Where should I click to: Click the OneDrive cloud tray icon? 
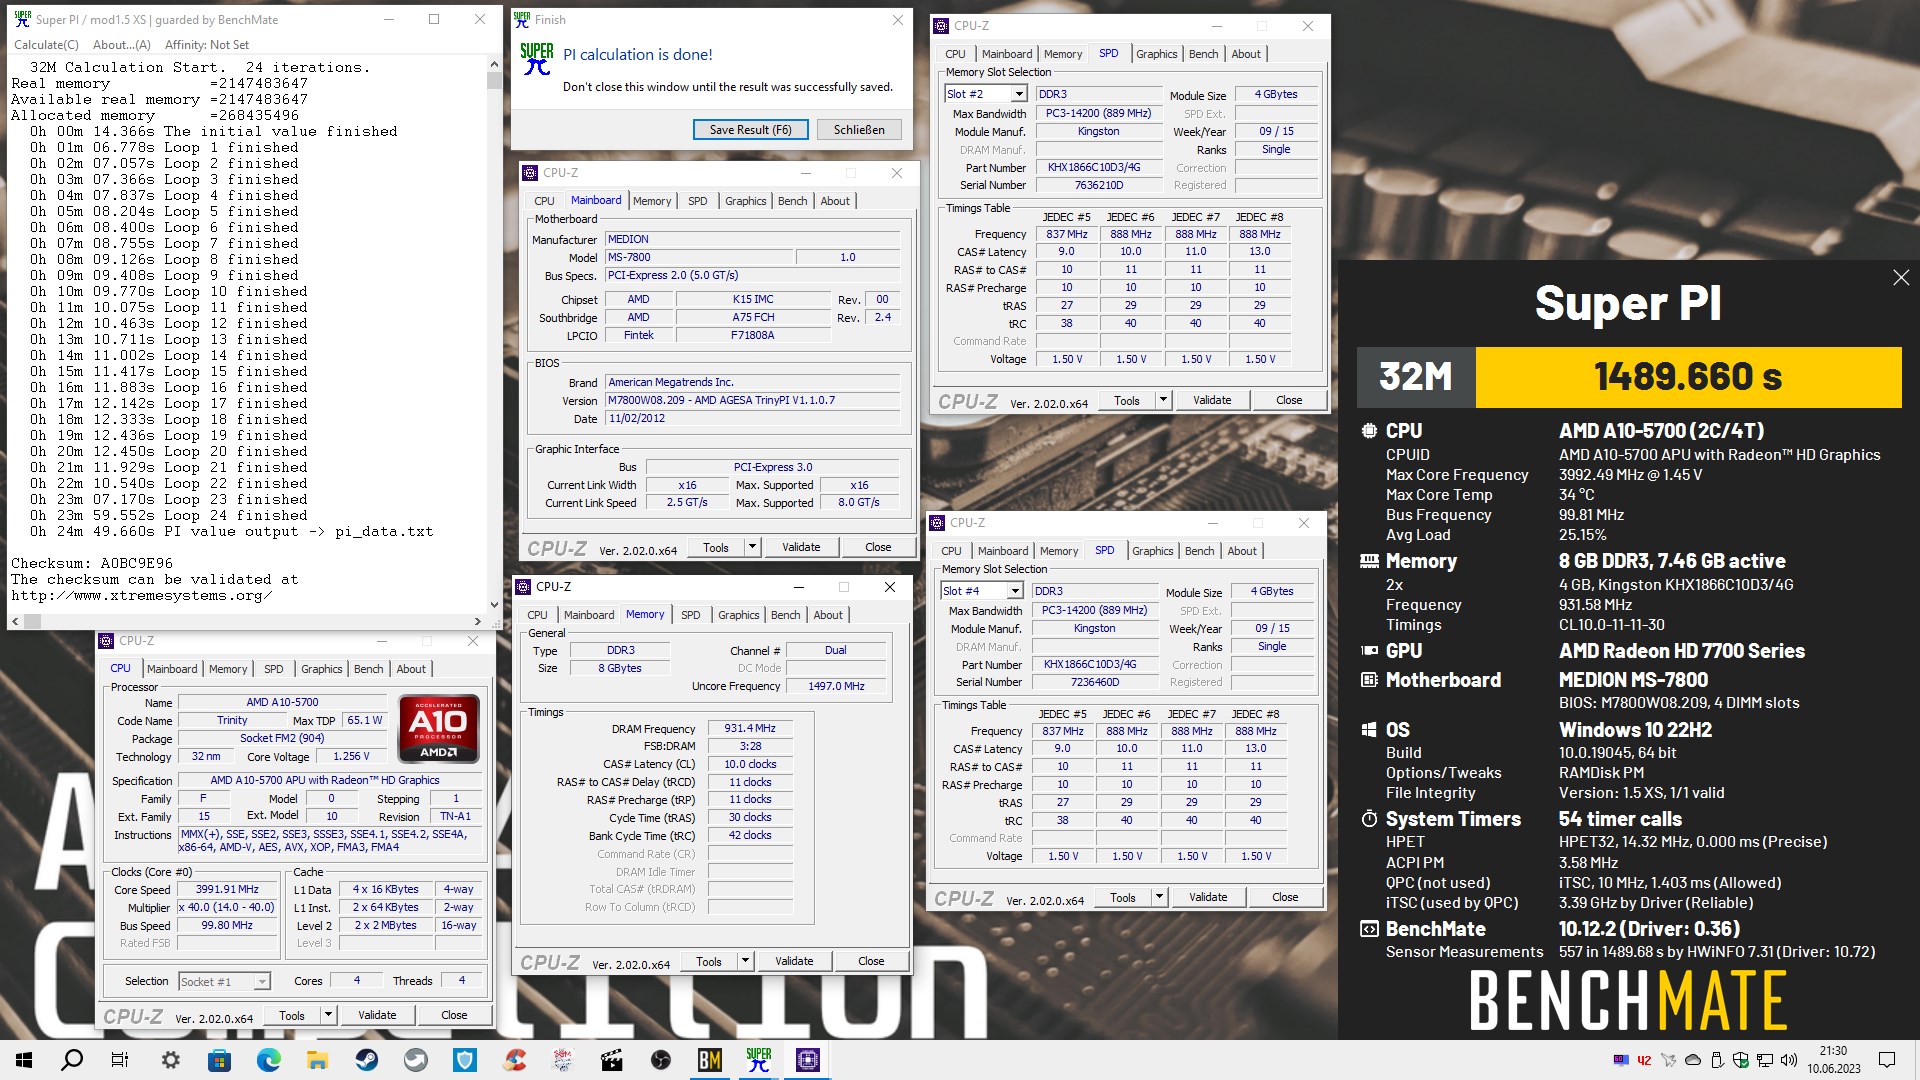pyautogui.click(x=1693, y=1060)
